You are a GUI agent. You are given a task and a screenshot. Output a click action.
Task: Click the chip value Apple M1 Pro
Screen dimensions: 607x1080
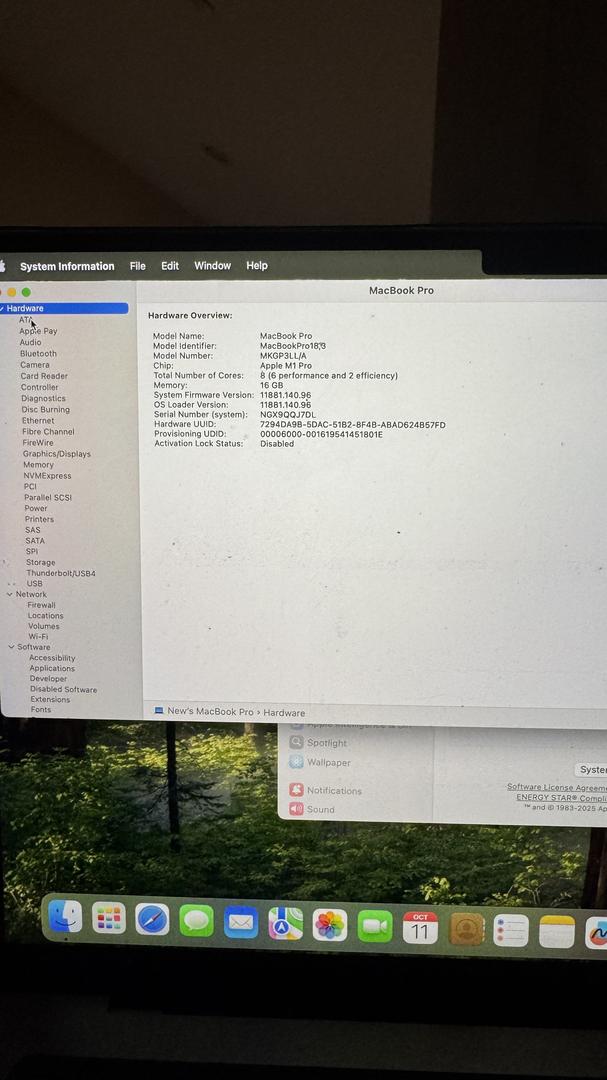pyautogui.click(x=286, y=366)
